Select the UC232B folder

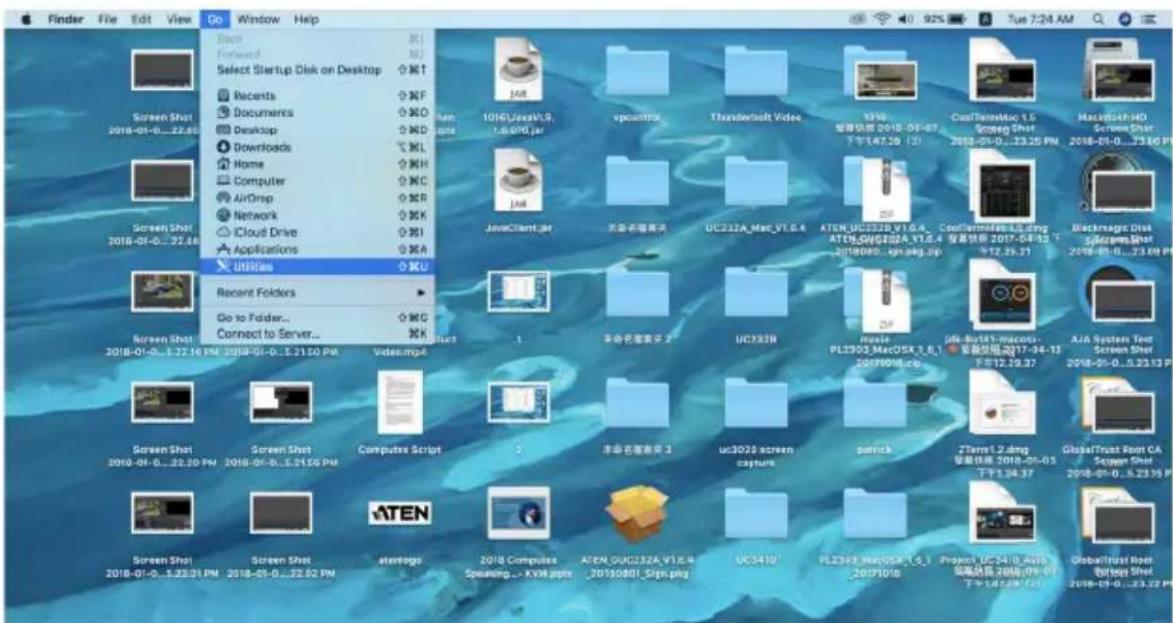point(756,292)
